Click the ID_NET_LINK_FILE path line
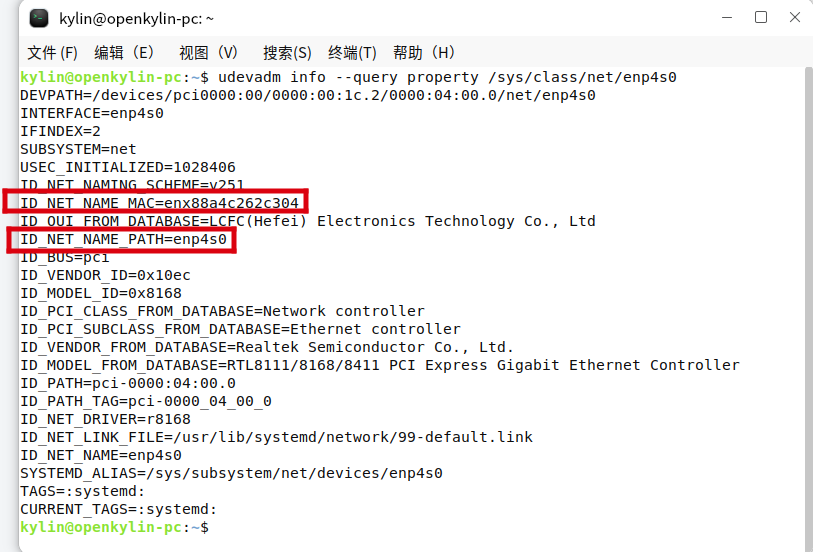The width and height of the screenshot is (813, 552). 276,437
